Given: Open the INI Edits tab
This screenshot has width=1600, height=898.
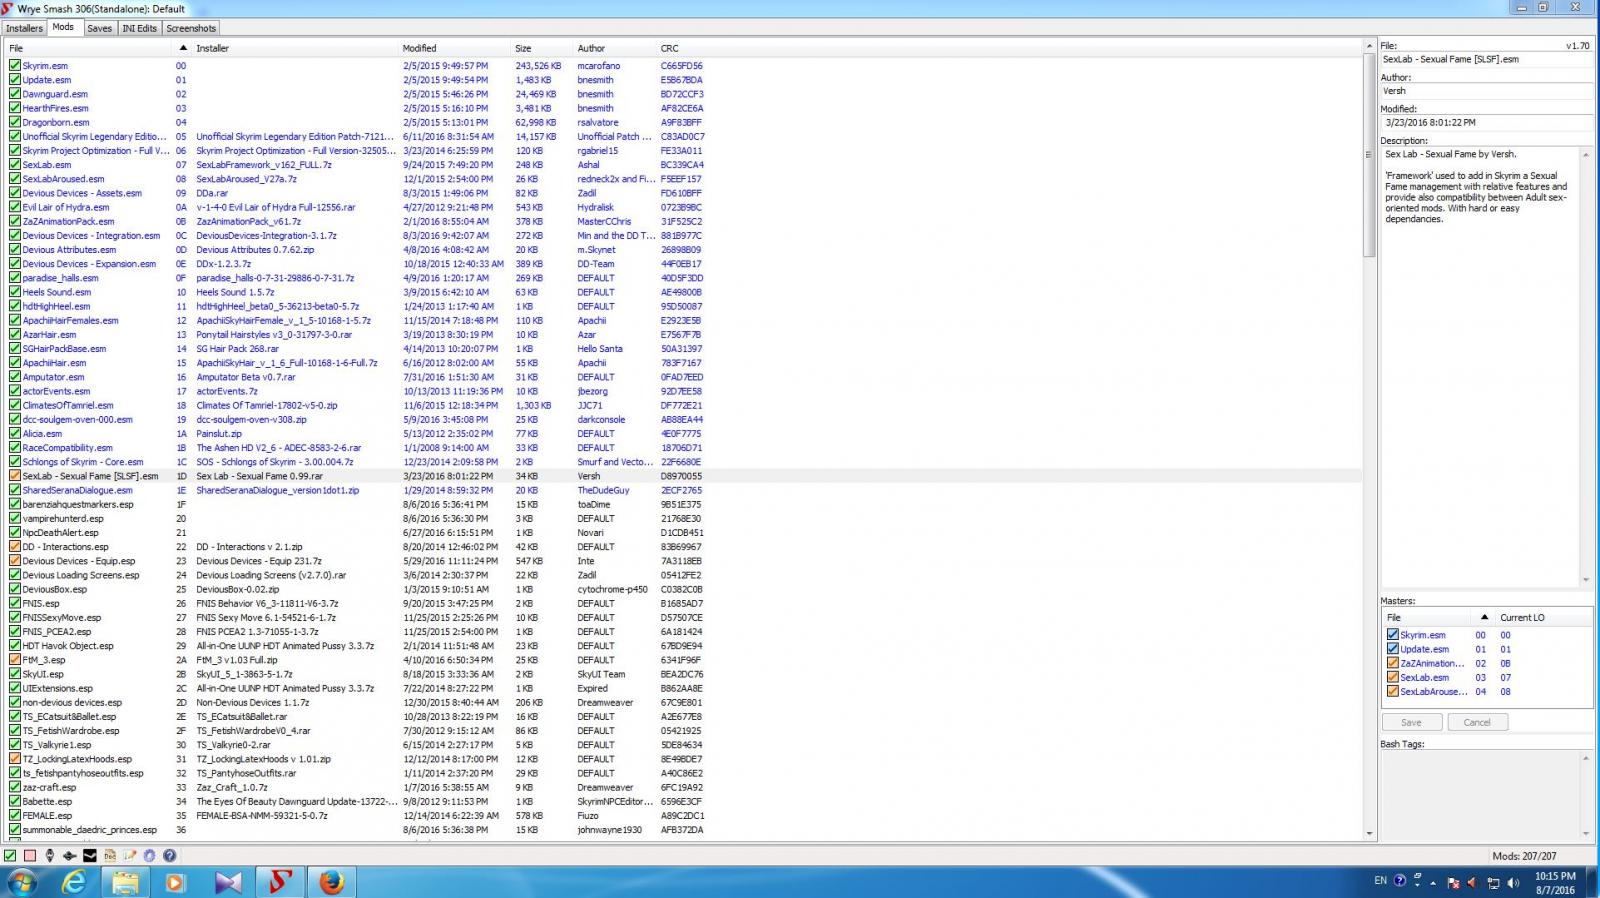Looking at the screenshot, I should click(x=140, y=28).
